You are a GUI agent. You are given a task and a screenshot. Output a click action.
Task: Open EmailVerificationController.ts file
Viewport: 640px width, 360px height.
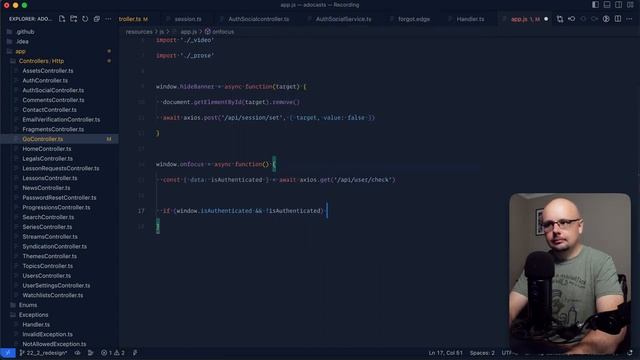click(61, 120)
